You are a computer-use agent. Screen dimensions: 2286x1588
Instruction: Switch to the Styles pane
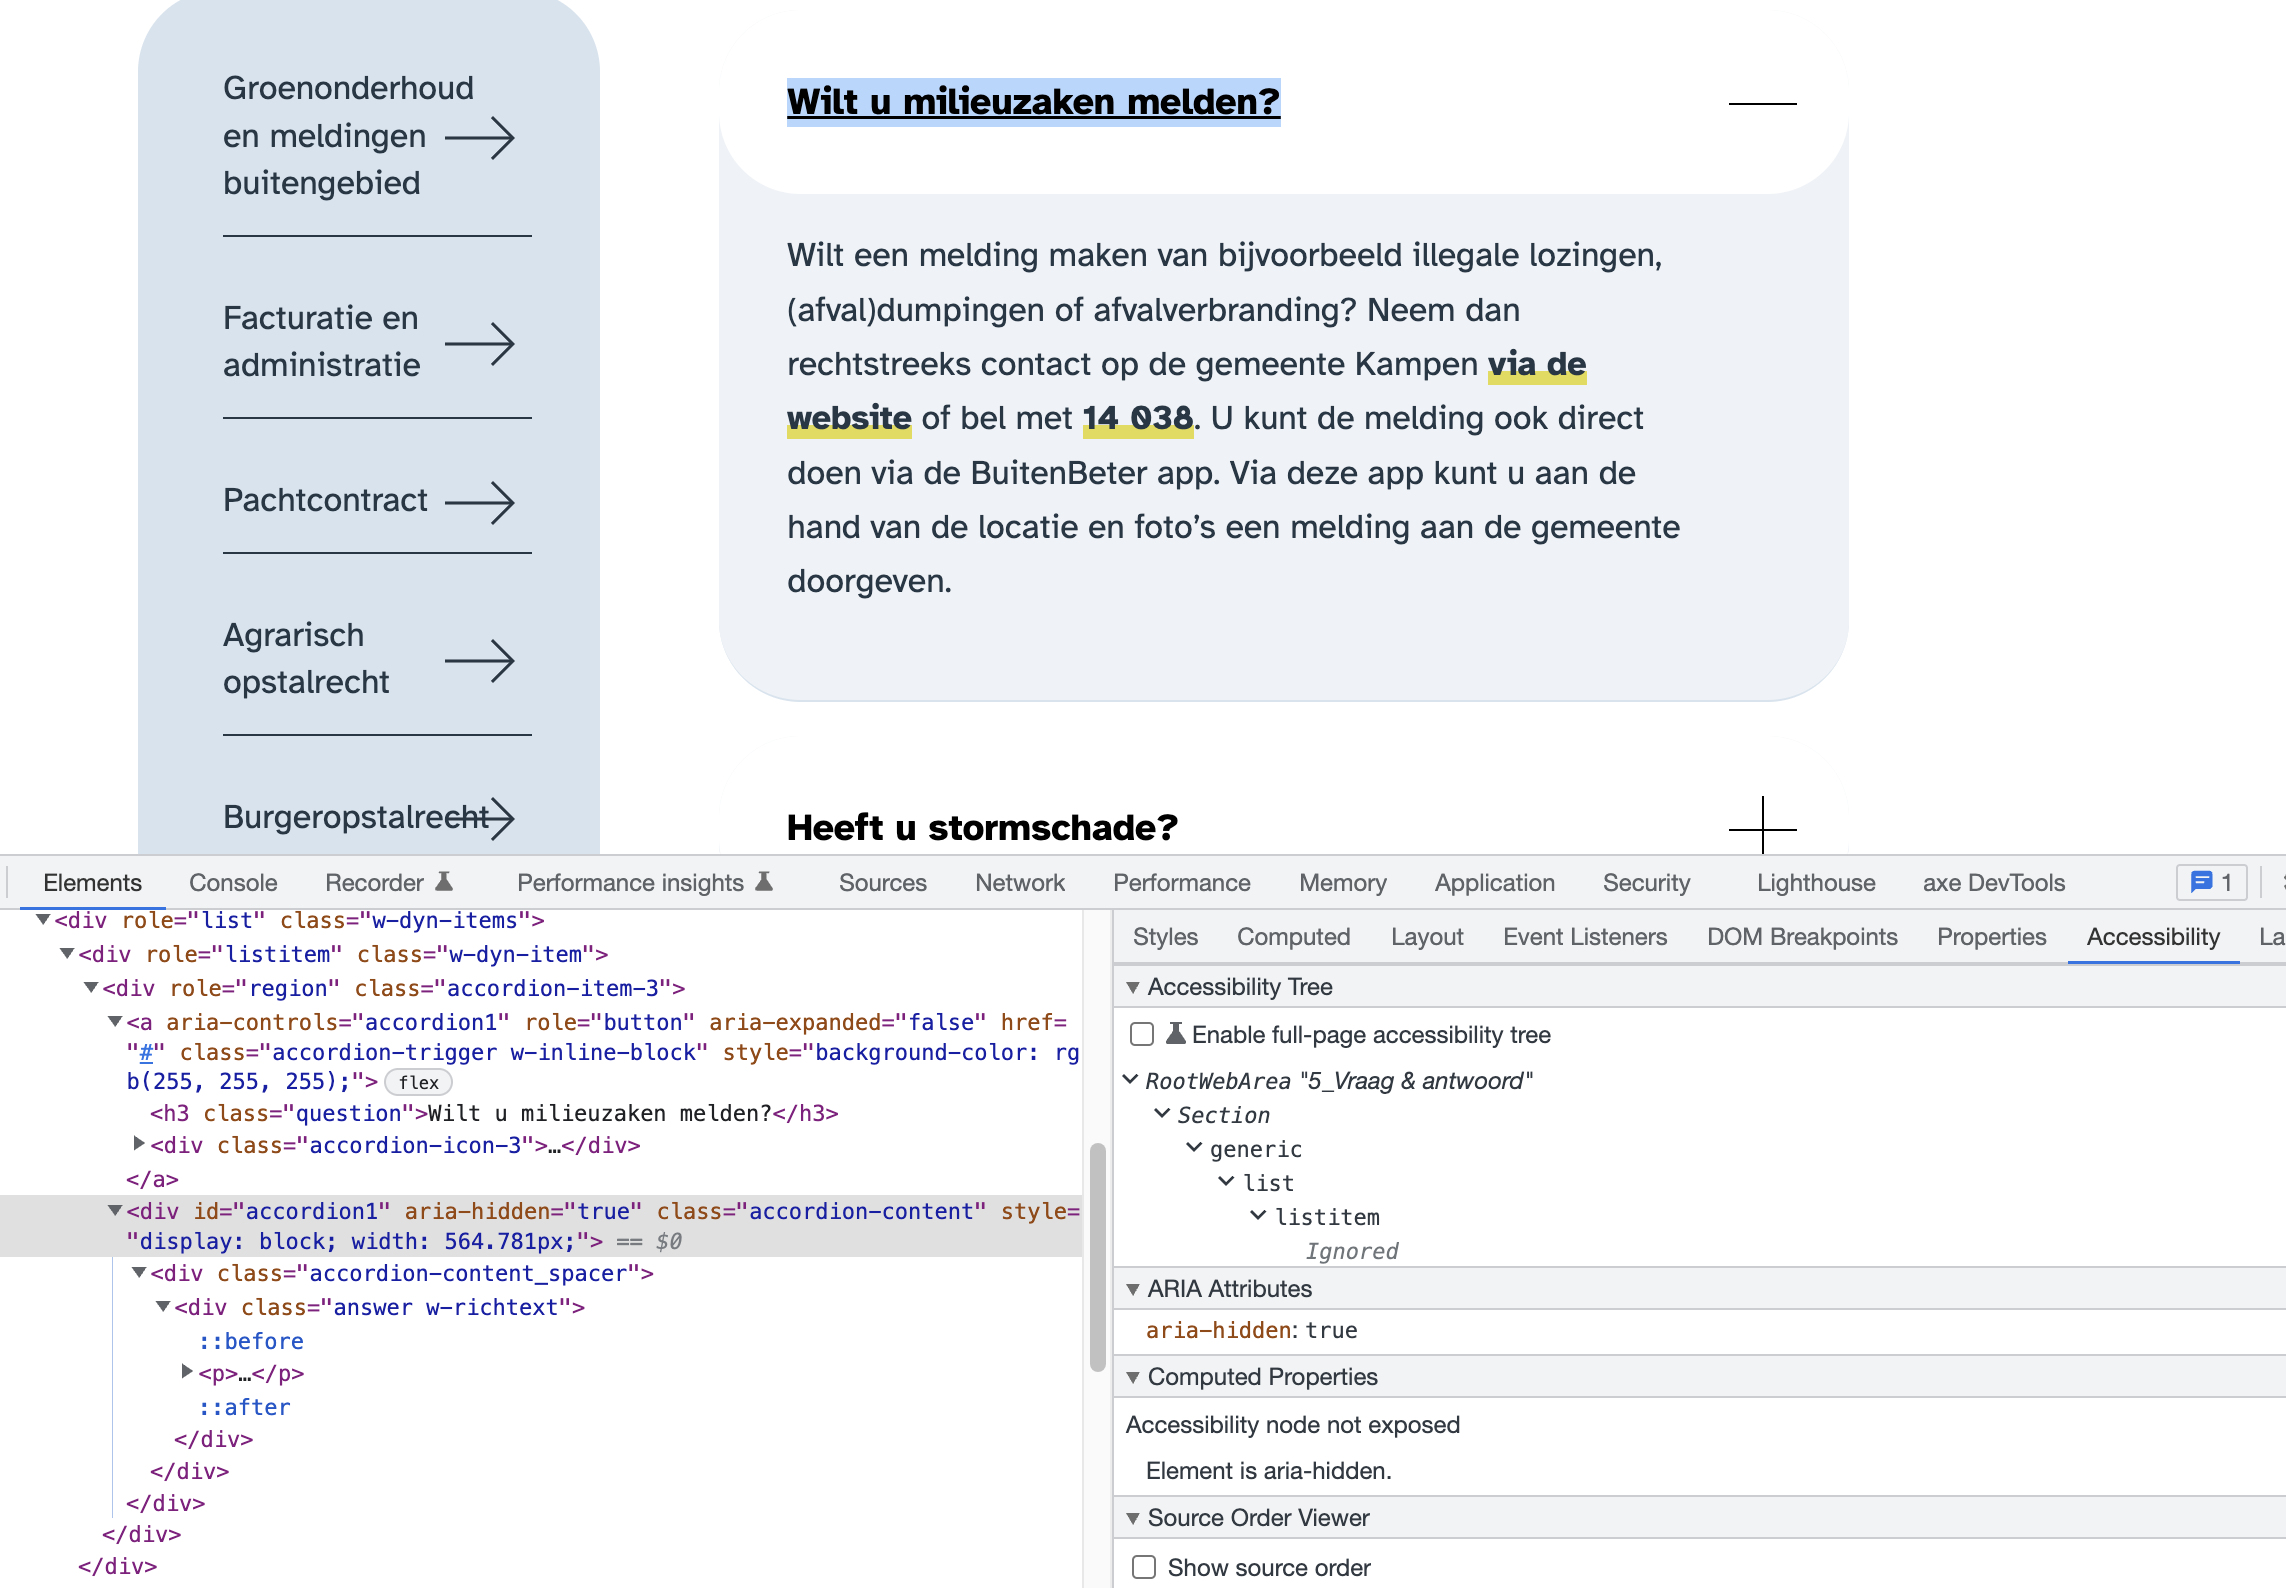tap(1165, 937)
